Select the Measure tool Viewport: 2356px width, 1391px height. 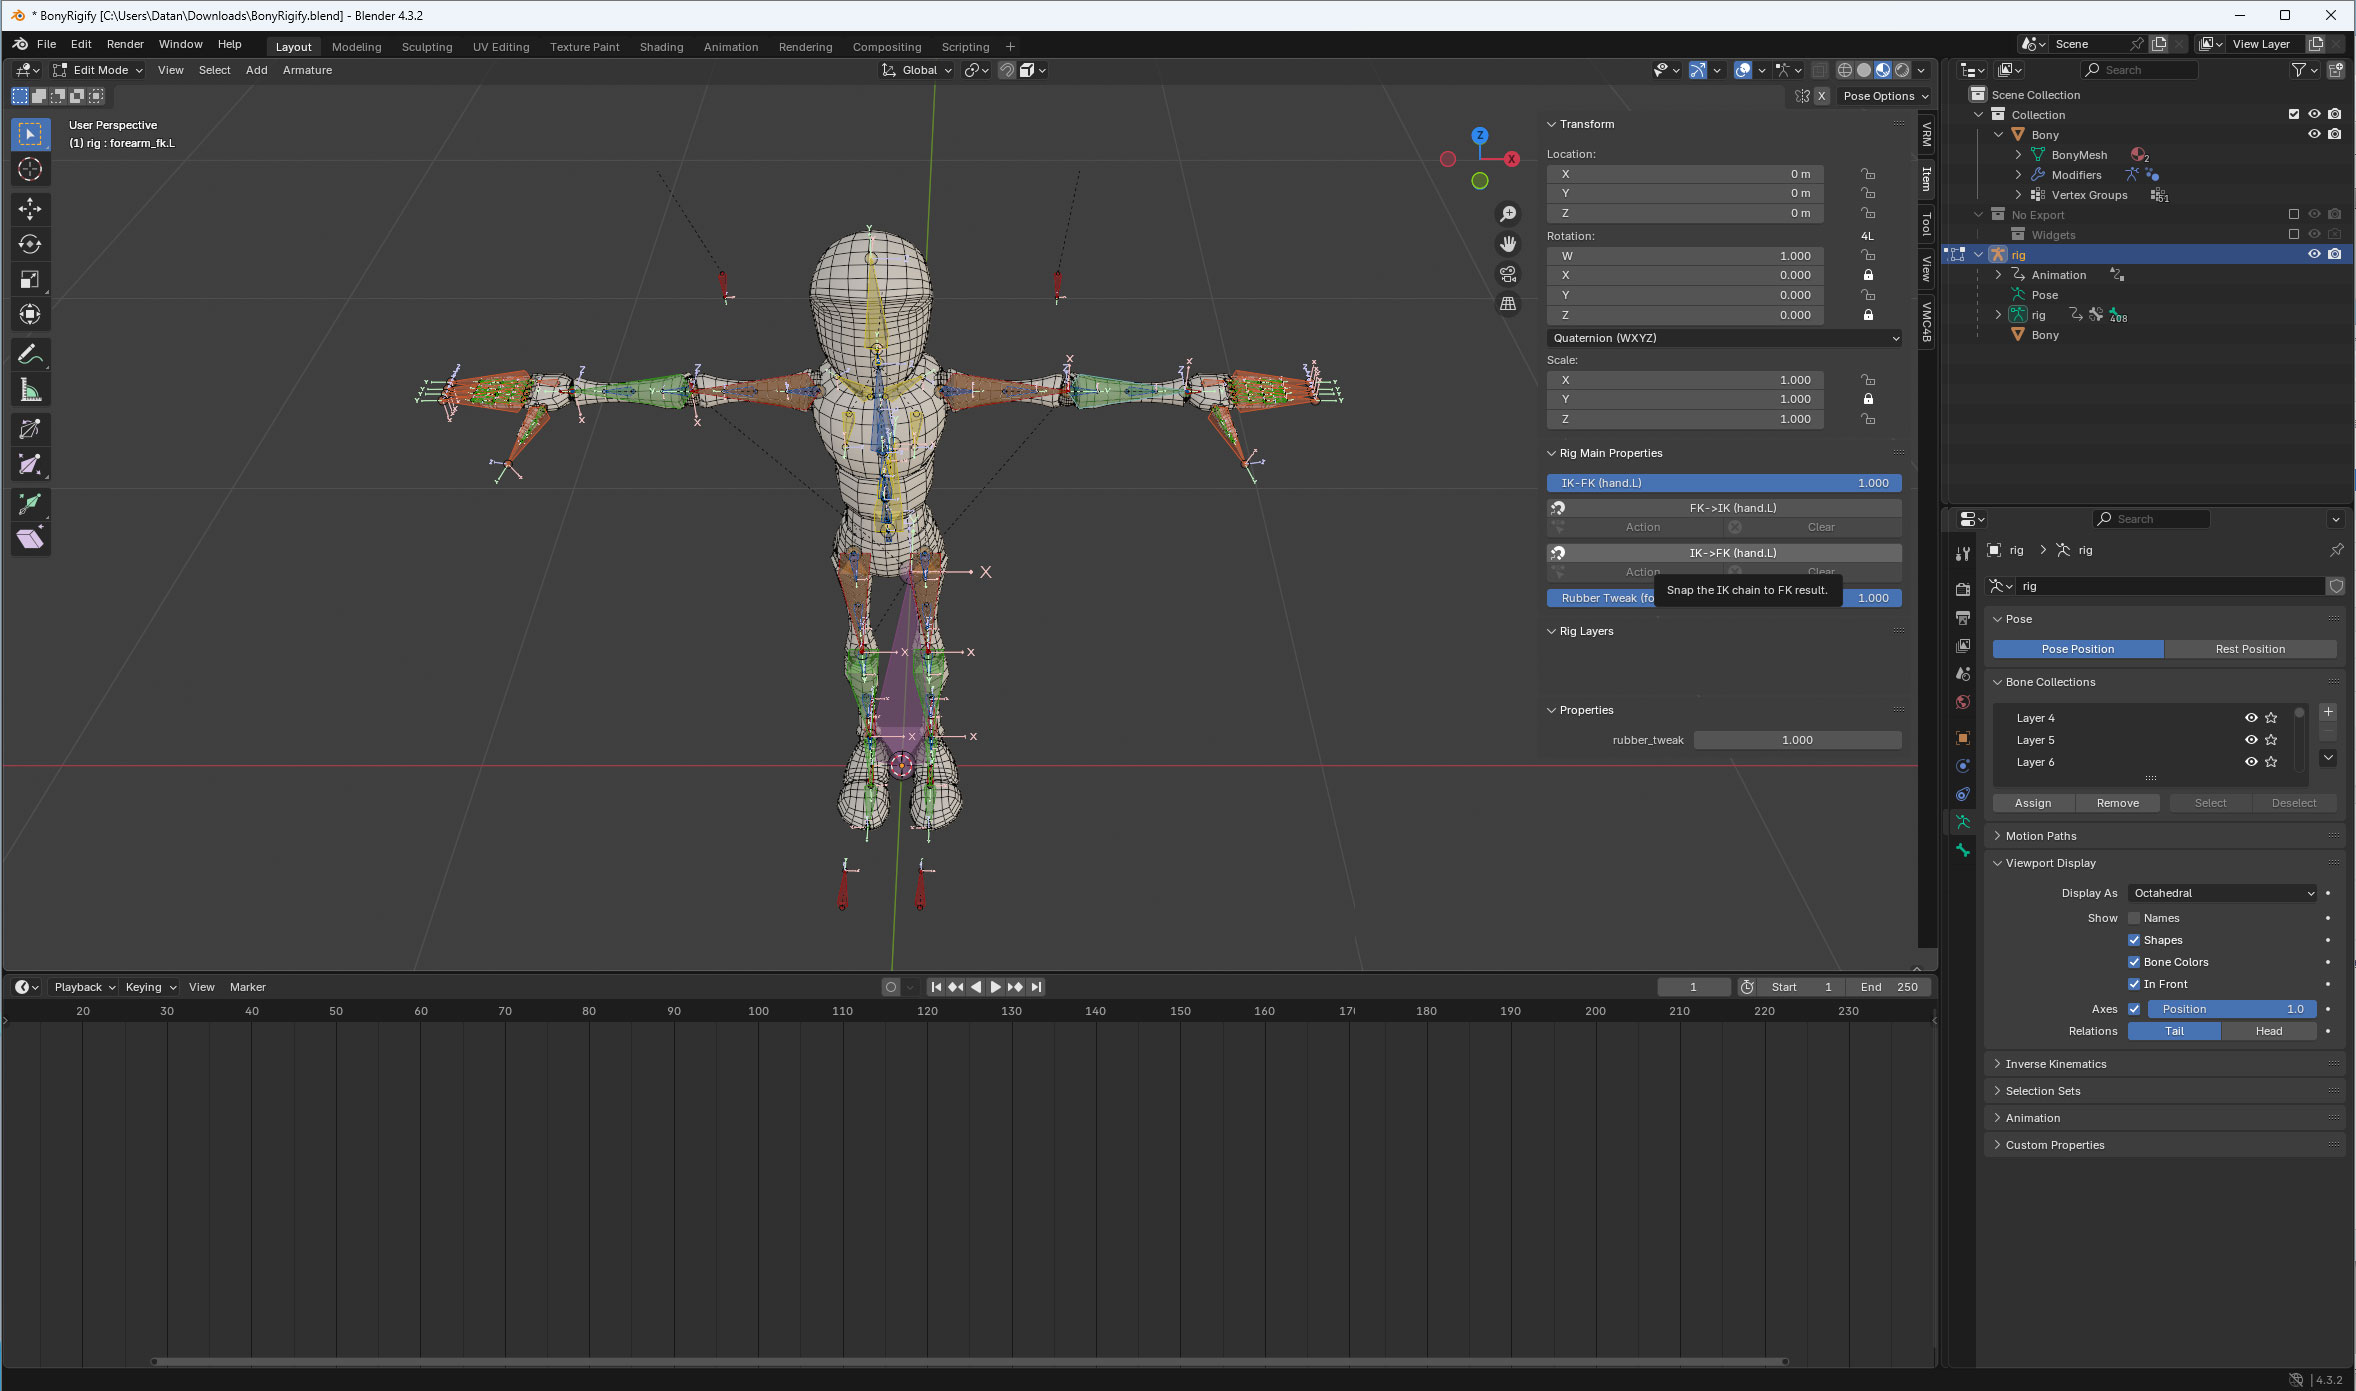(30, 390)
